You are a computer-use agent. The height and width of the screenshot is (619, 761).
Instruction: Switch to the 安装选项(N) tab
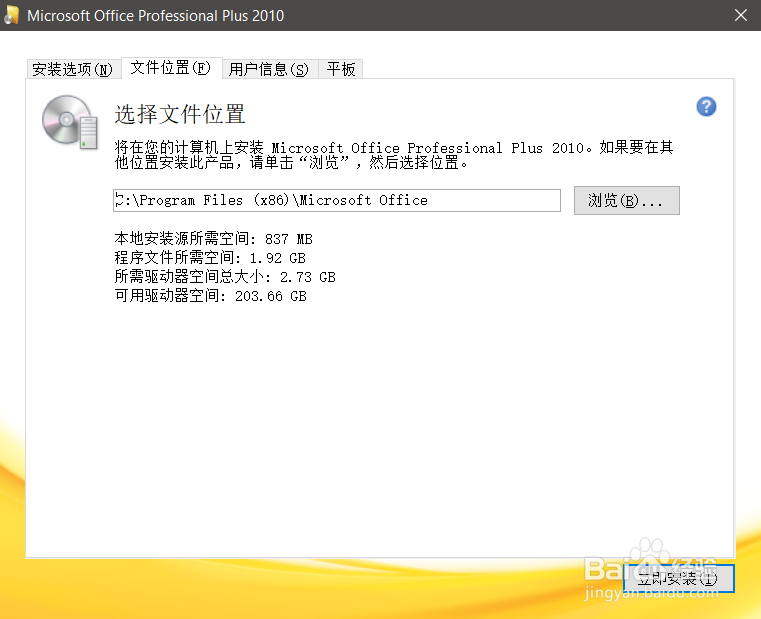pos(73,69)
